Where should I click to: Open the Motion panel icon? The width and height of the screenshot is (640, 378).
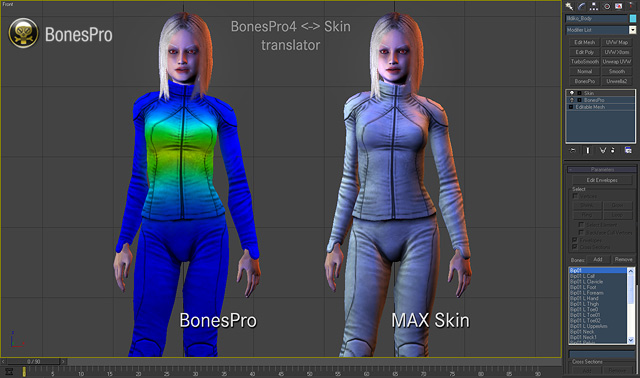coord(607,6)
